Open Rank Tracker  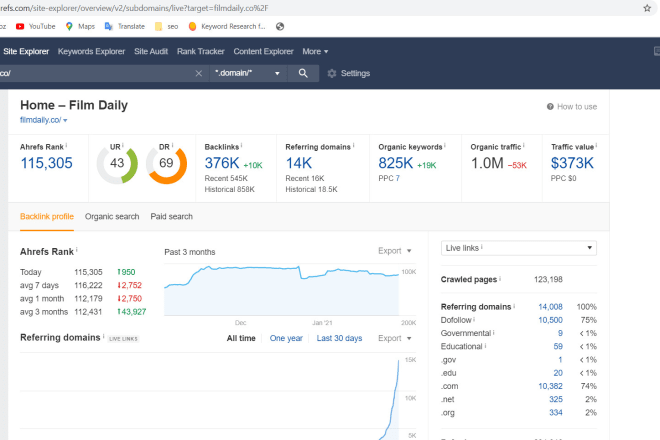(200, 51)
